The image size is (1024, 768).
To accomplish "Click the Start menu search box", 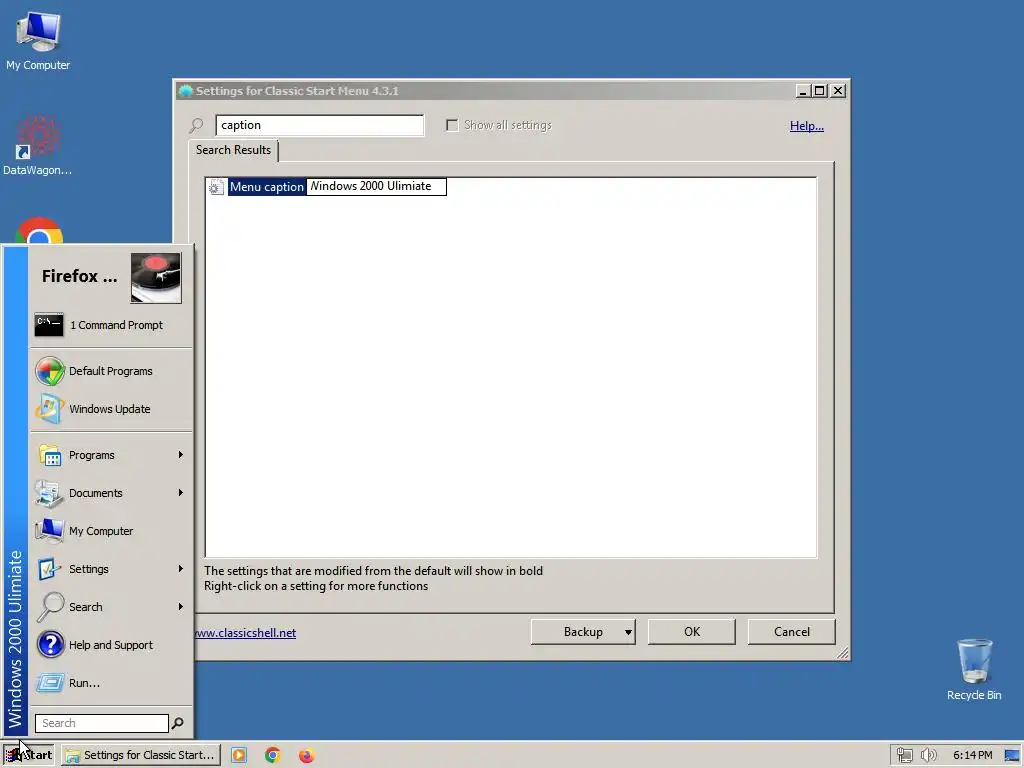I will point(101,723).
